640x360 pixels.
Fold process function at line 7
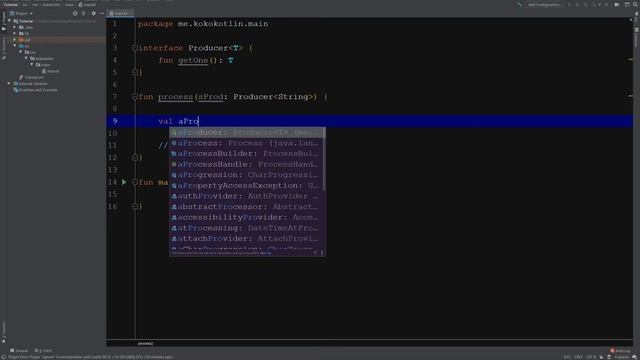pyautogui.click(x=135, y=97)
